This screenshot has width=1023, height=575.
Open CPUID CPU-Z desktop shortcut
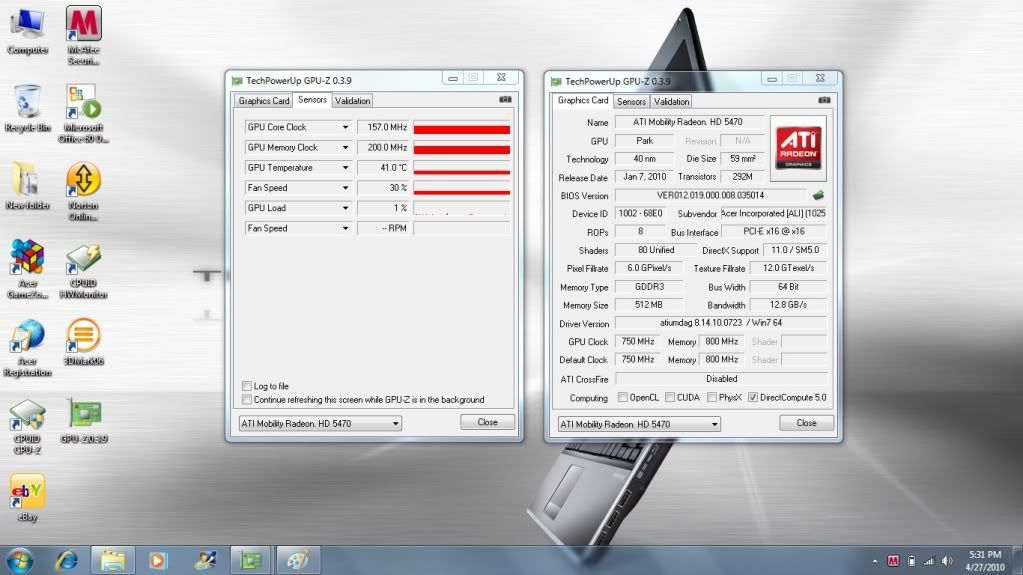point(27,425)
